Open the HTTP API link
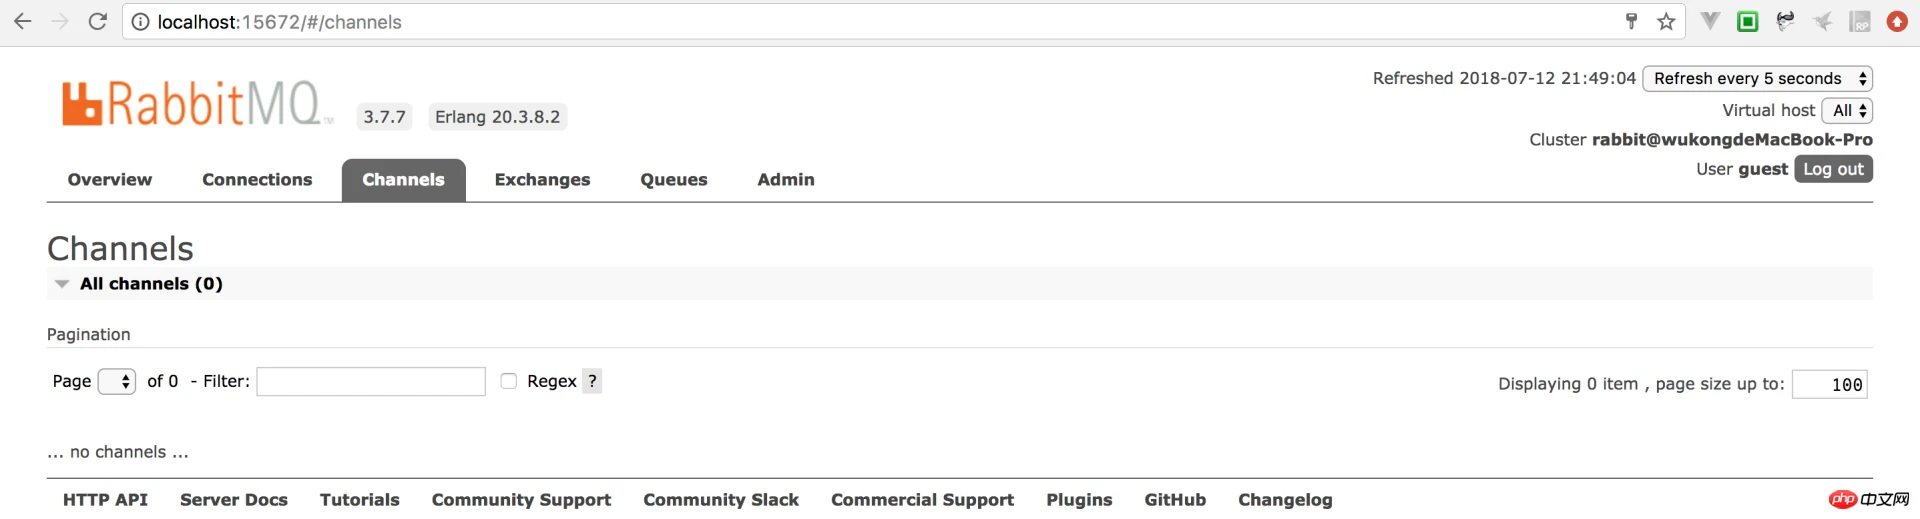Image resolution: width=1920 pixels, height=519 pixels. [105, 500]
